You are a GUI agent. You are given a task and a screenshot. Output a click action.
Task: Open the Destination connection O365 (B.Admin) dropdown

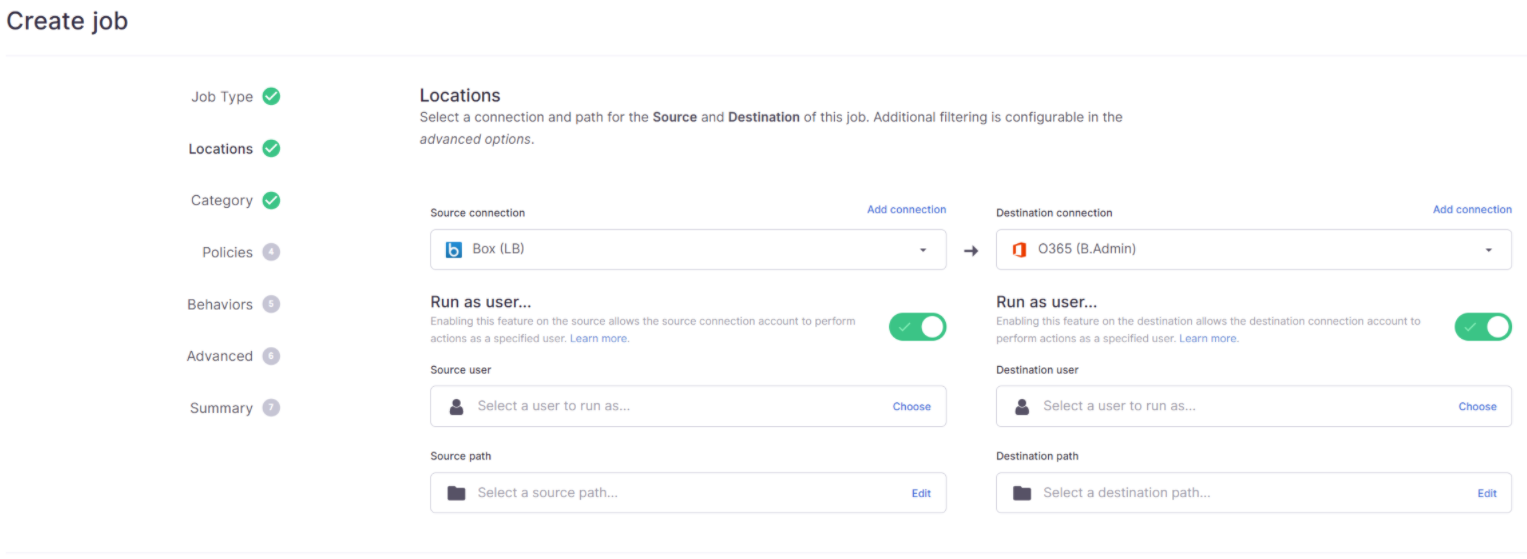(1254, 249)
